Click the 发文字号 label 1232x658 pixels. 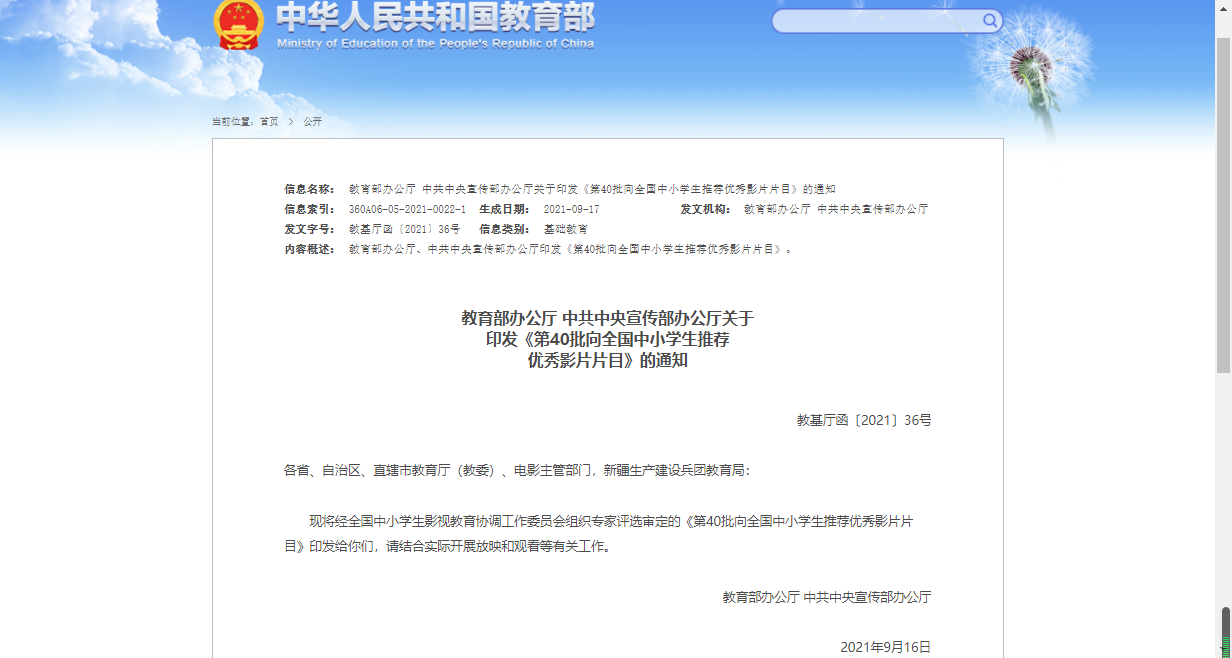(x=309, y=229)
